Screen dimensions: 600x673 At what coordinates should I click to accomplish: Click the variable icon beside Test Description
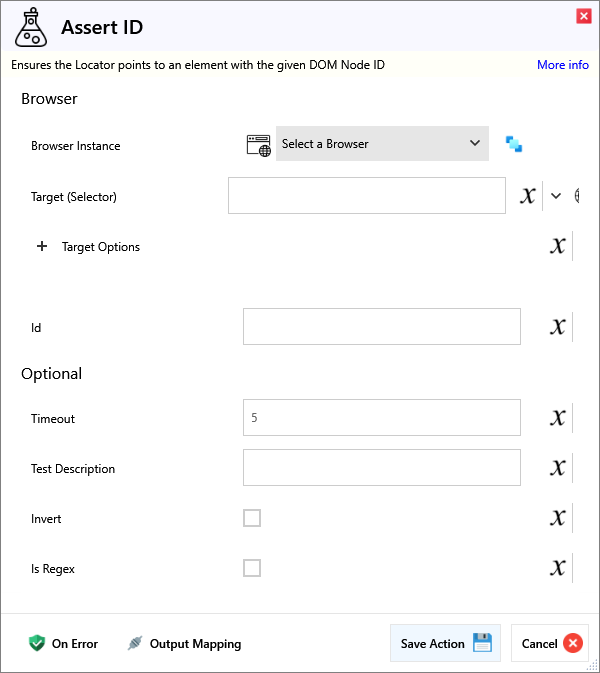(558, 468)
